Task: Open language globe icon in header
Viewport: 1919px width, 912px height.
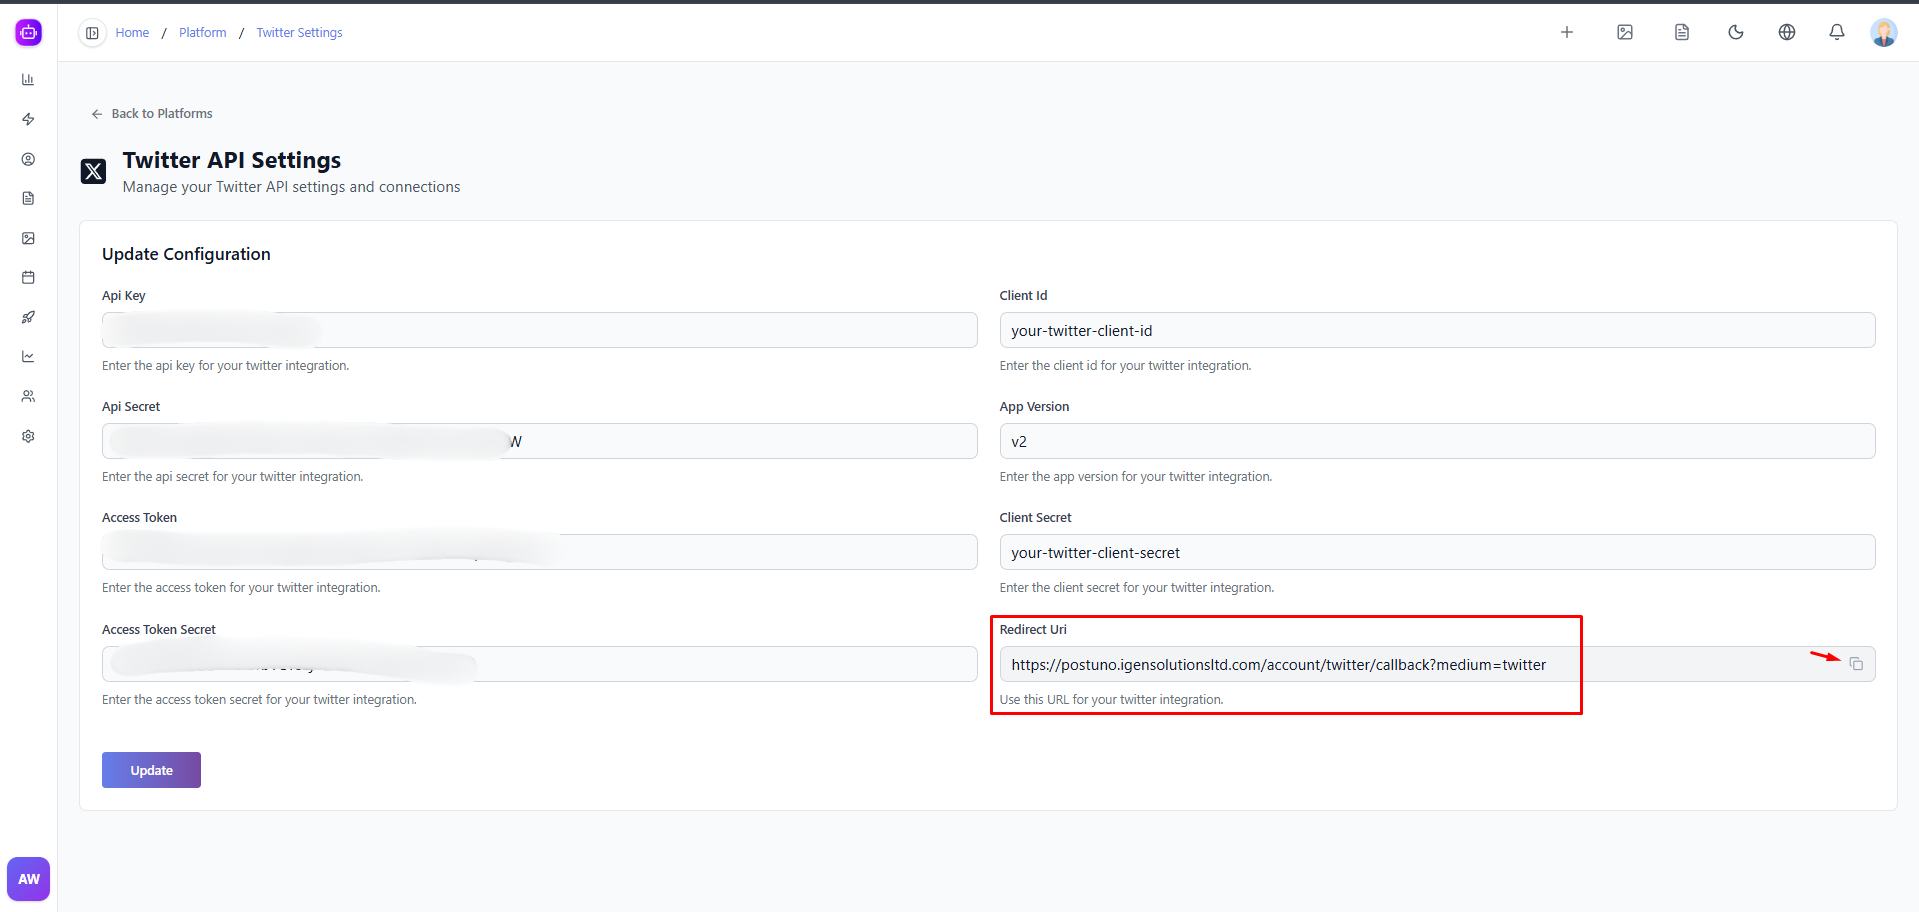Action: (x=1786, y=32)
